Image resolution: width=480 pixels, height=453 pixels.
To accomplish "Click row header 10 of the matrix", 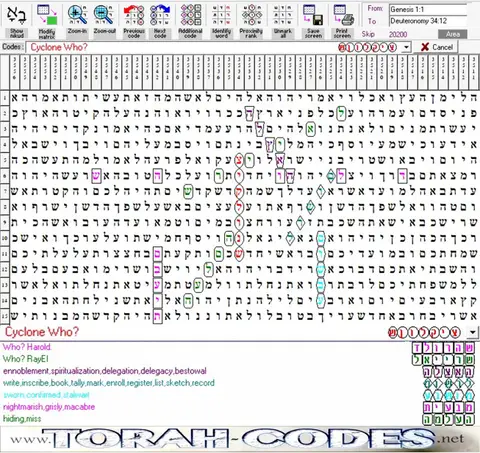I will pyautogui.click(x=5, y=238).
